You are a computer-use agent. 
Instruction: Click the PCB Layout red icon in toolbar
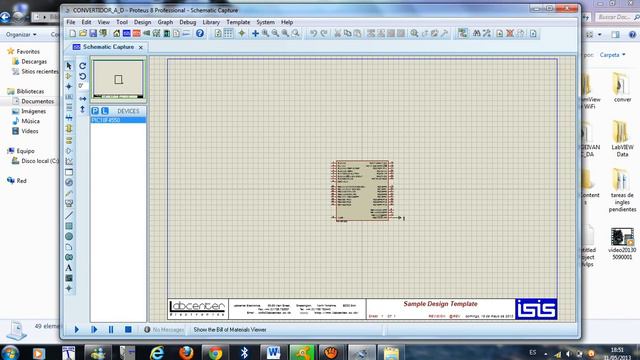tap(136, 33)
